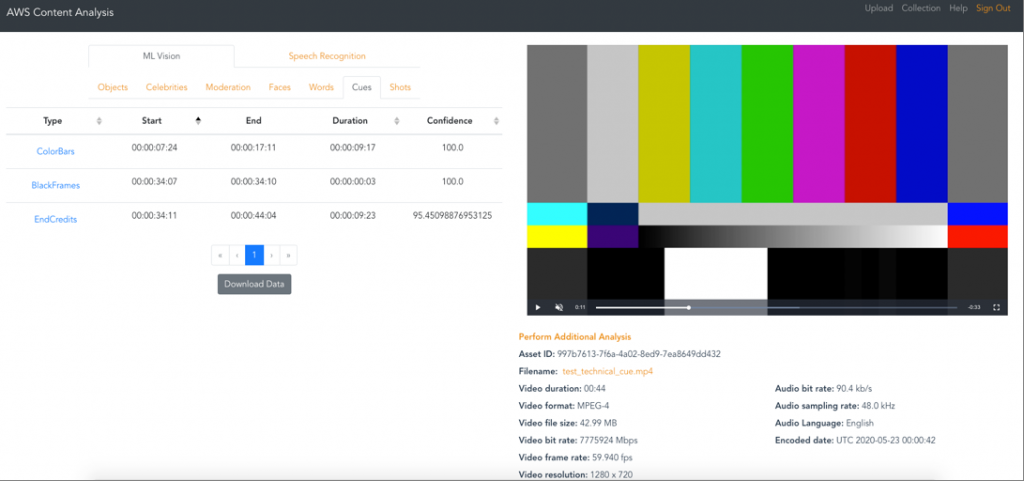Select BlackFrames duration 00:00:00:03

(x=353, y=182)
